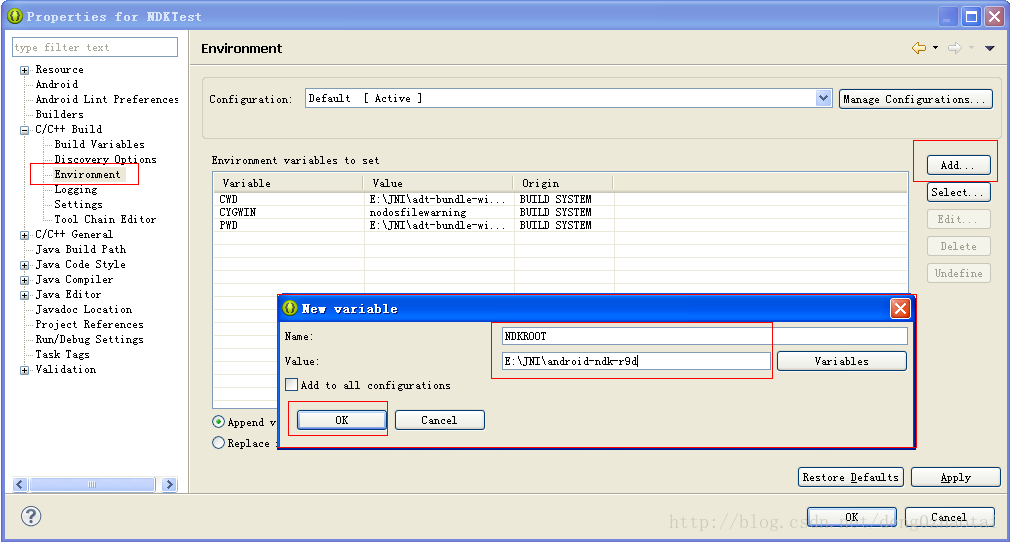Expand the Java Code Style node
Screen dimensions: 1010x542
click(24, 266)
